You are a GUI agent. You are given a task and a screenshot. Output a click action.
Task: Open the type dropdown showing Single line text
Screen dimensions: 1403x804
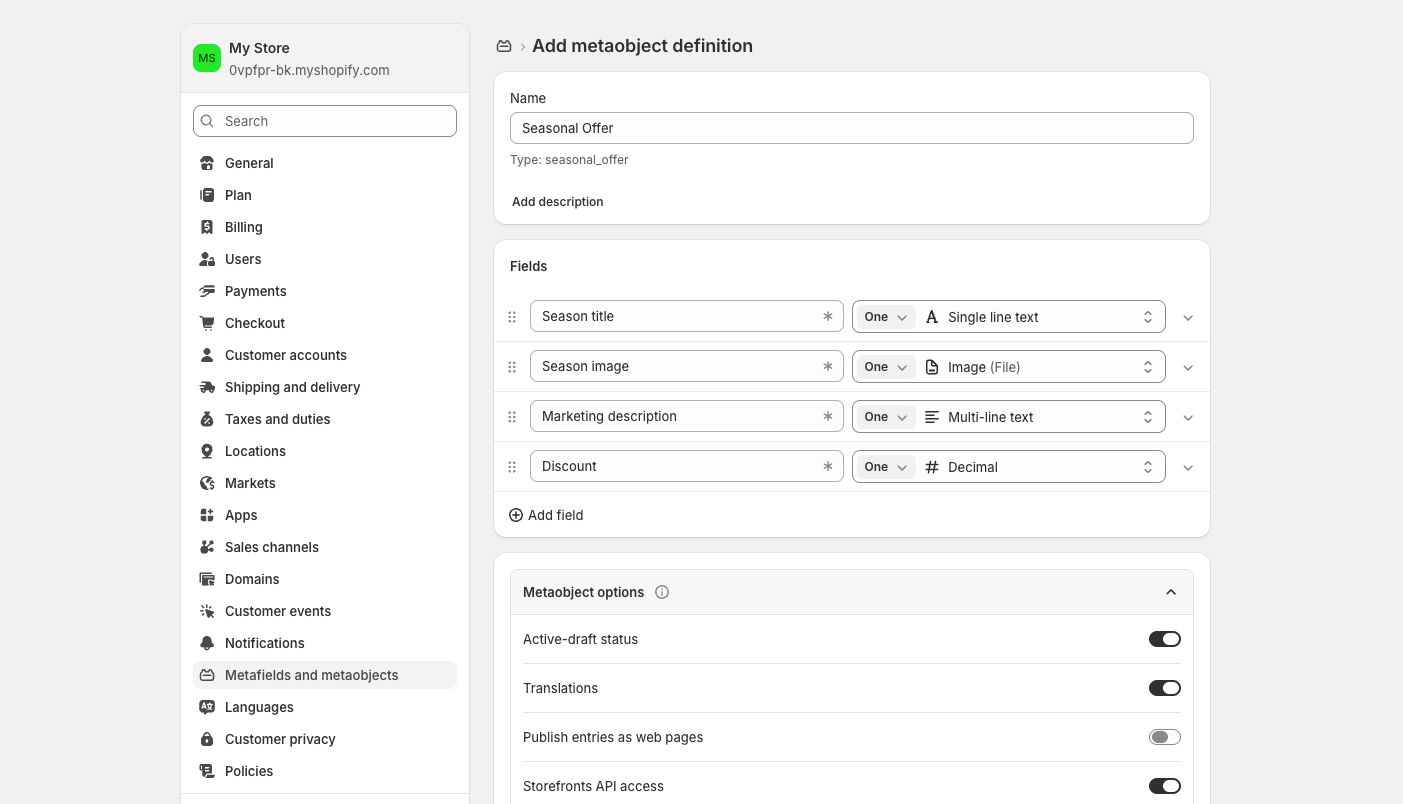pyautogui.click(x=1040, y=317)
